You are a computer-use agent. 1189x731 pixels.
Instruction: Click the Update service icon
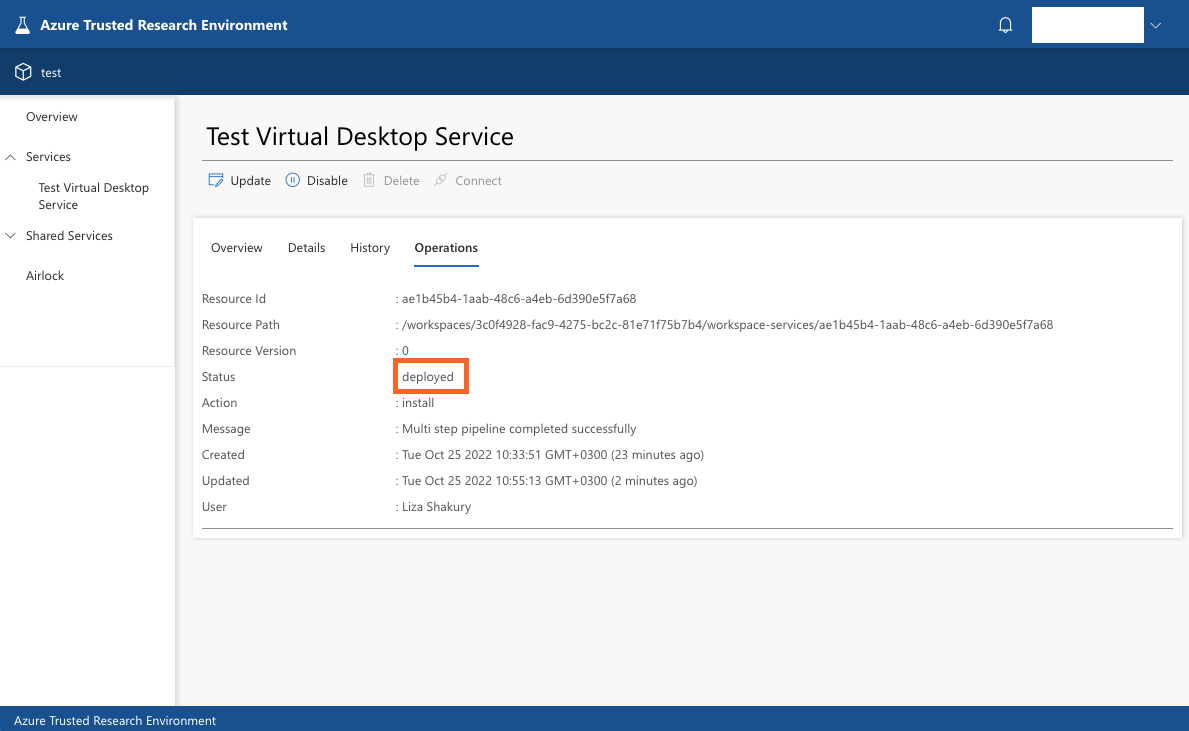tap(214, 180)
